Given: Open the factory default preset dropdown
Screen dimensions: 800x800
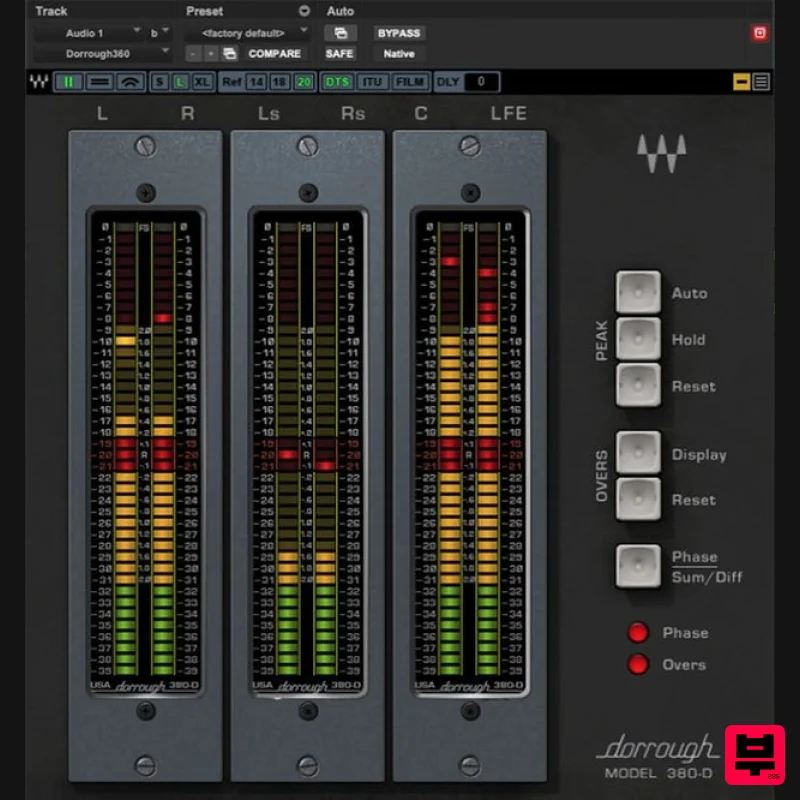Looking at the screenshot, I should (247, 33).
